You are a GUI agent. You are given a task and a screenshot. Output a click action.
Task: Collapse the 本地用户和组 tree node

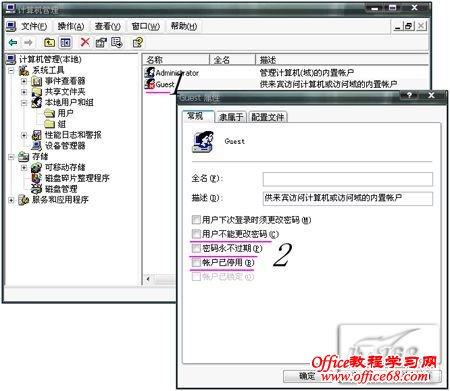[24, 103]
